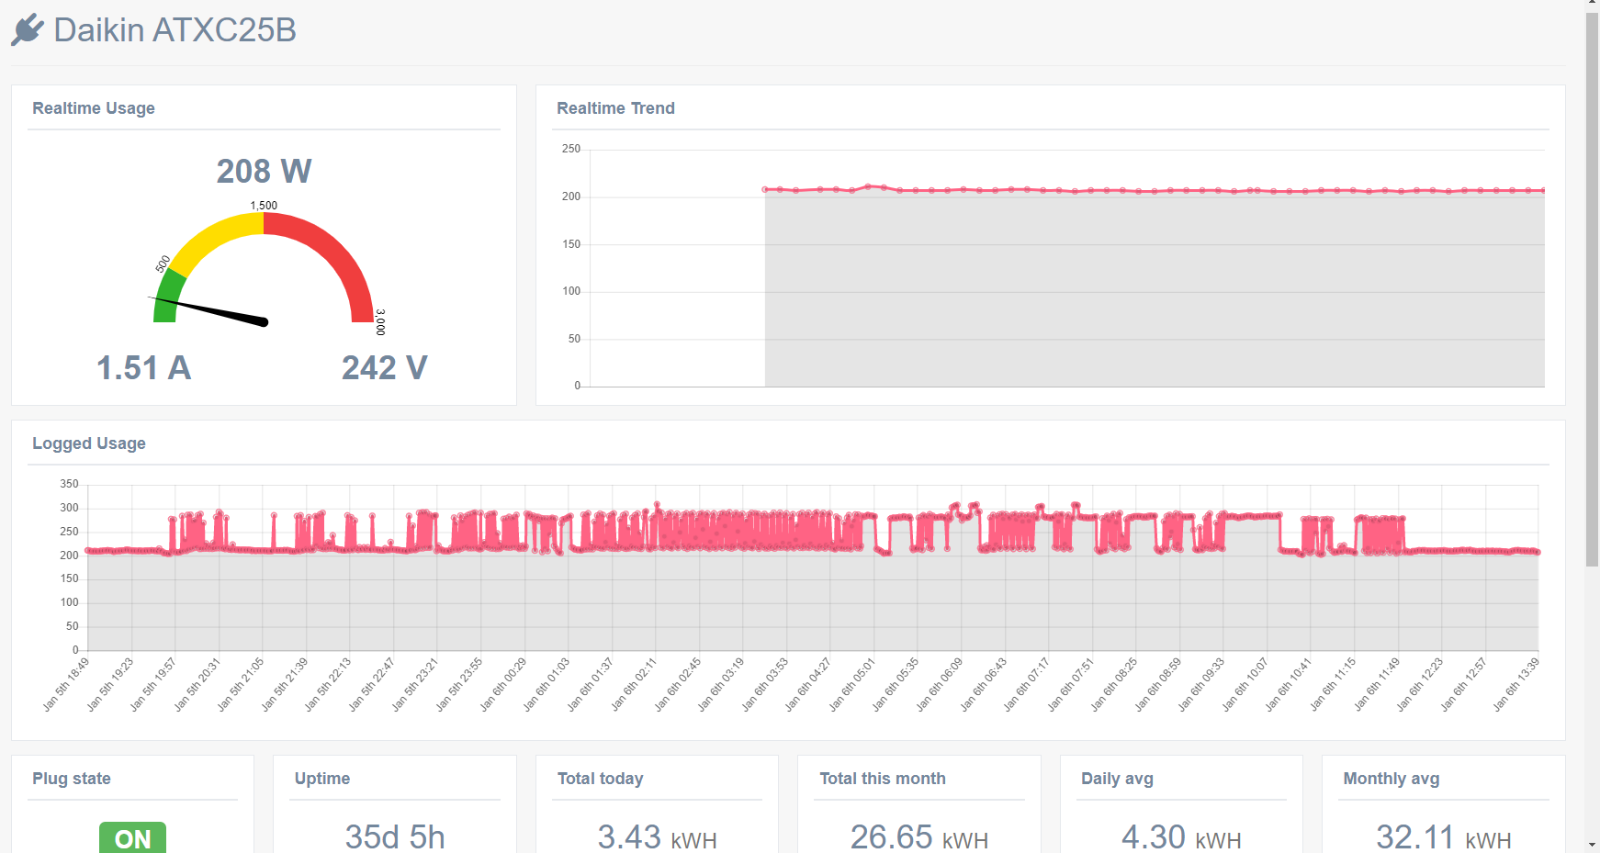This screenshot has height=853, width=1600.
Task: Click the 250 label on Realtime Trend axis
Action: [x=571, y=148]
